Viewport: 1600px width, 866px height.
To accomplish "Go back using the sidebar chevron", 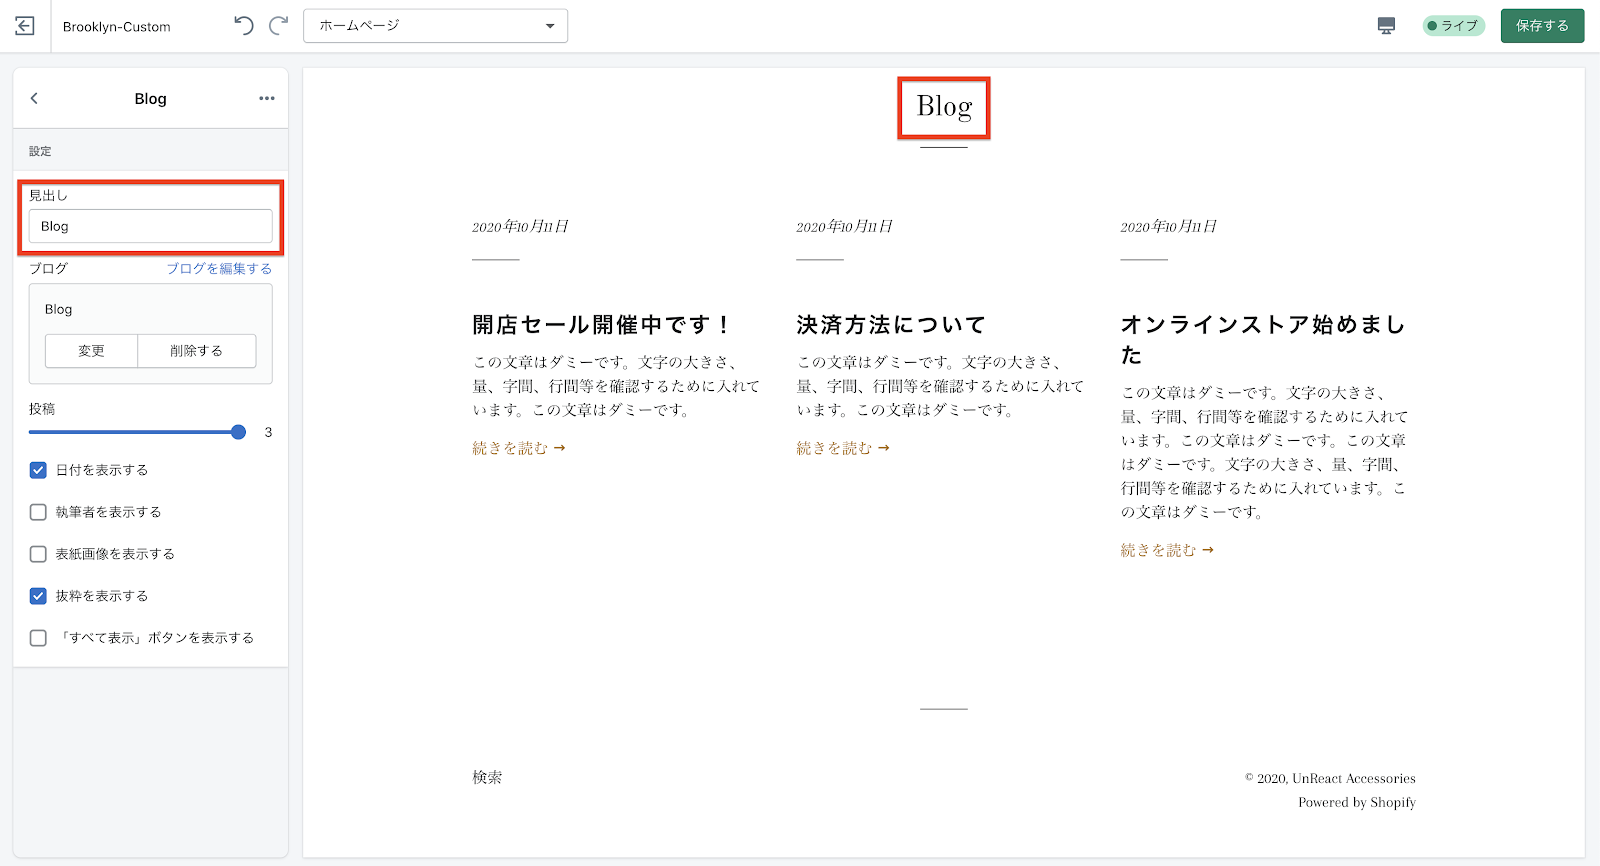I will tap(34, 98).
